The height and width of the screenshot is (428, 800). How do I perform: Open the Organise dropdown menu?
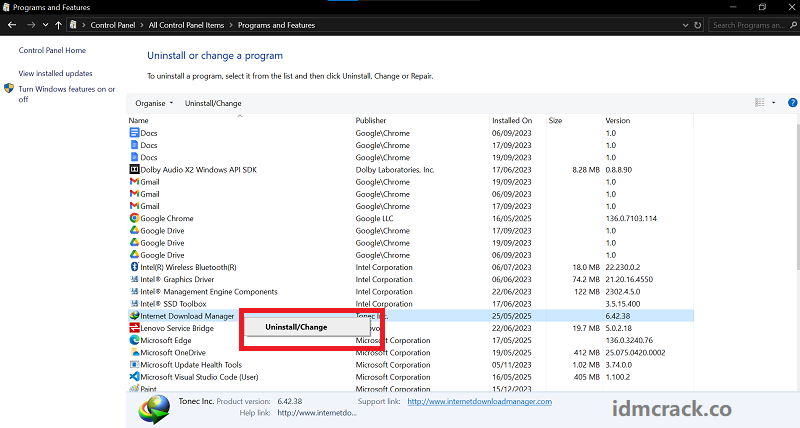(154, 103)
